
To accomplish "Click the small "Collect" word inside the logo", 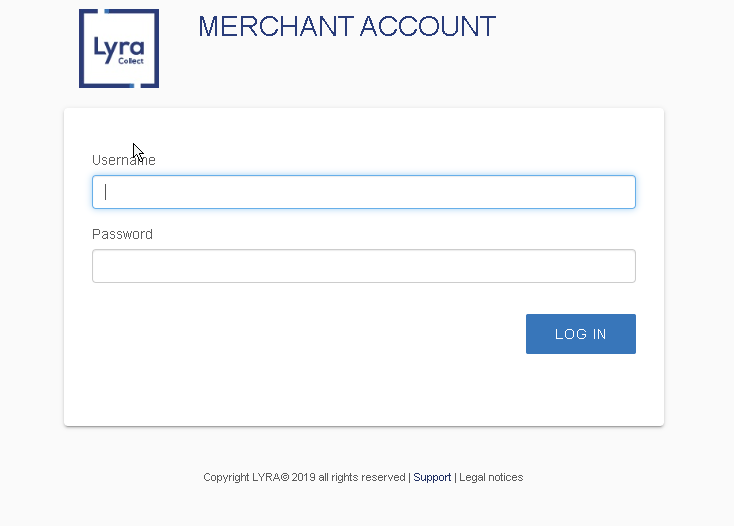I will pyautogui.click(x=131, y=61).
